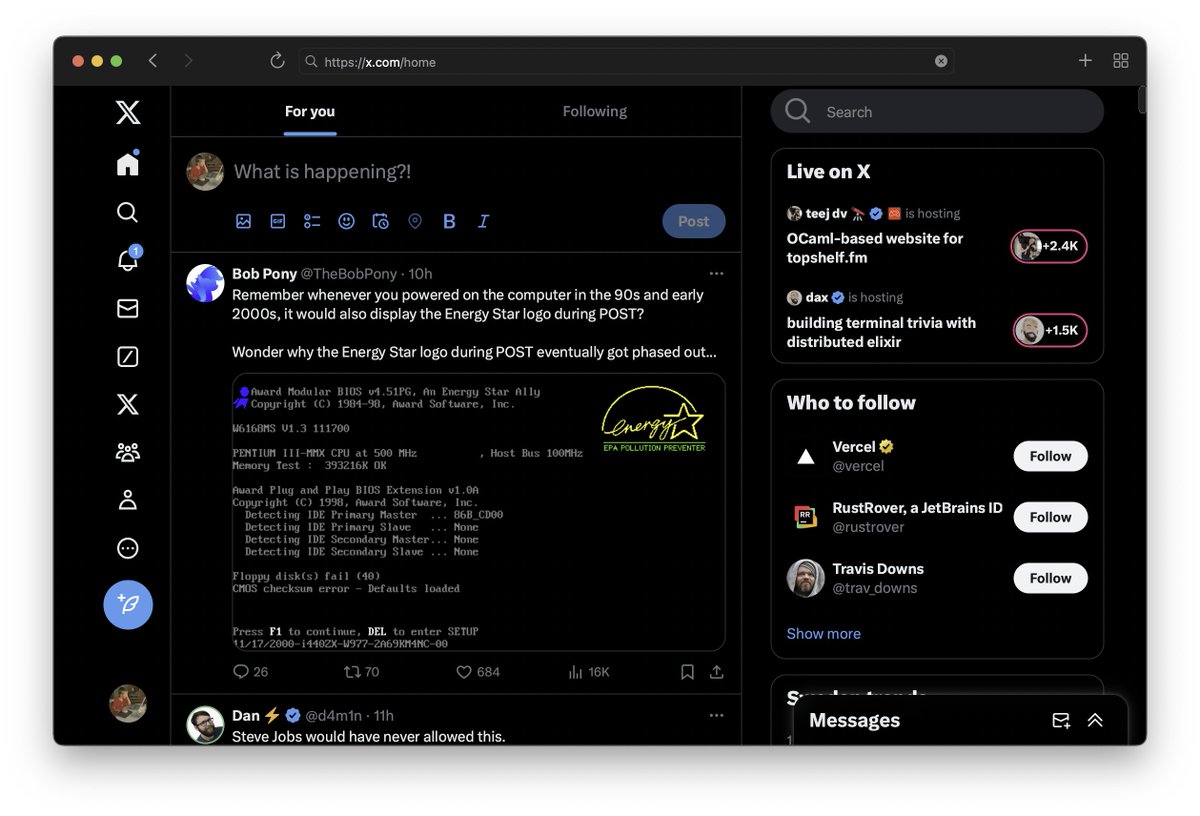This screenshot has width=1200, height=816.
Task: Open @TheBobPony handle
Action: pos(349,273)
